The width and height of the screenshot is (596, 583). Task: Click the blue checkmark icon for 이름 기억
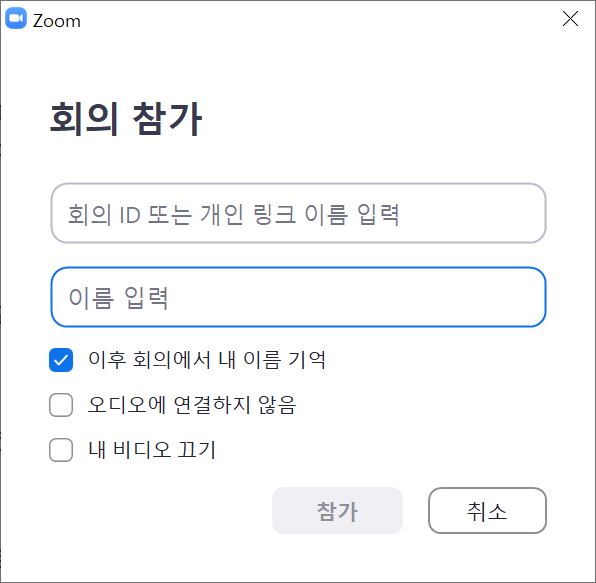tap(61, 360)
